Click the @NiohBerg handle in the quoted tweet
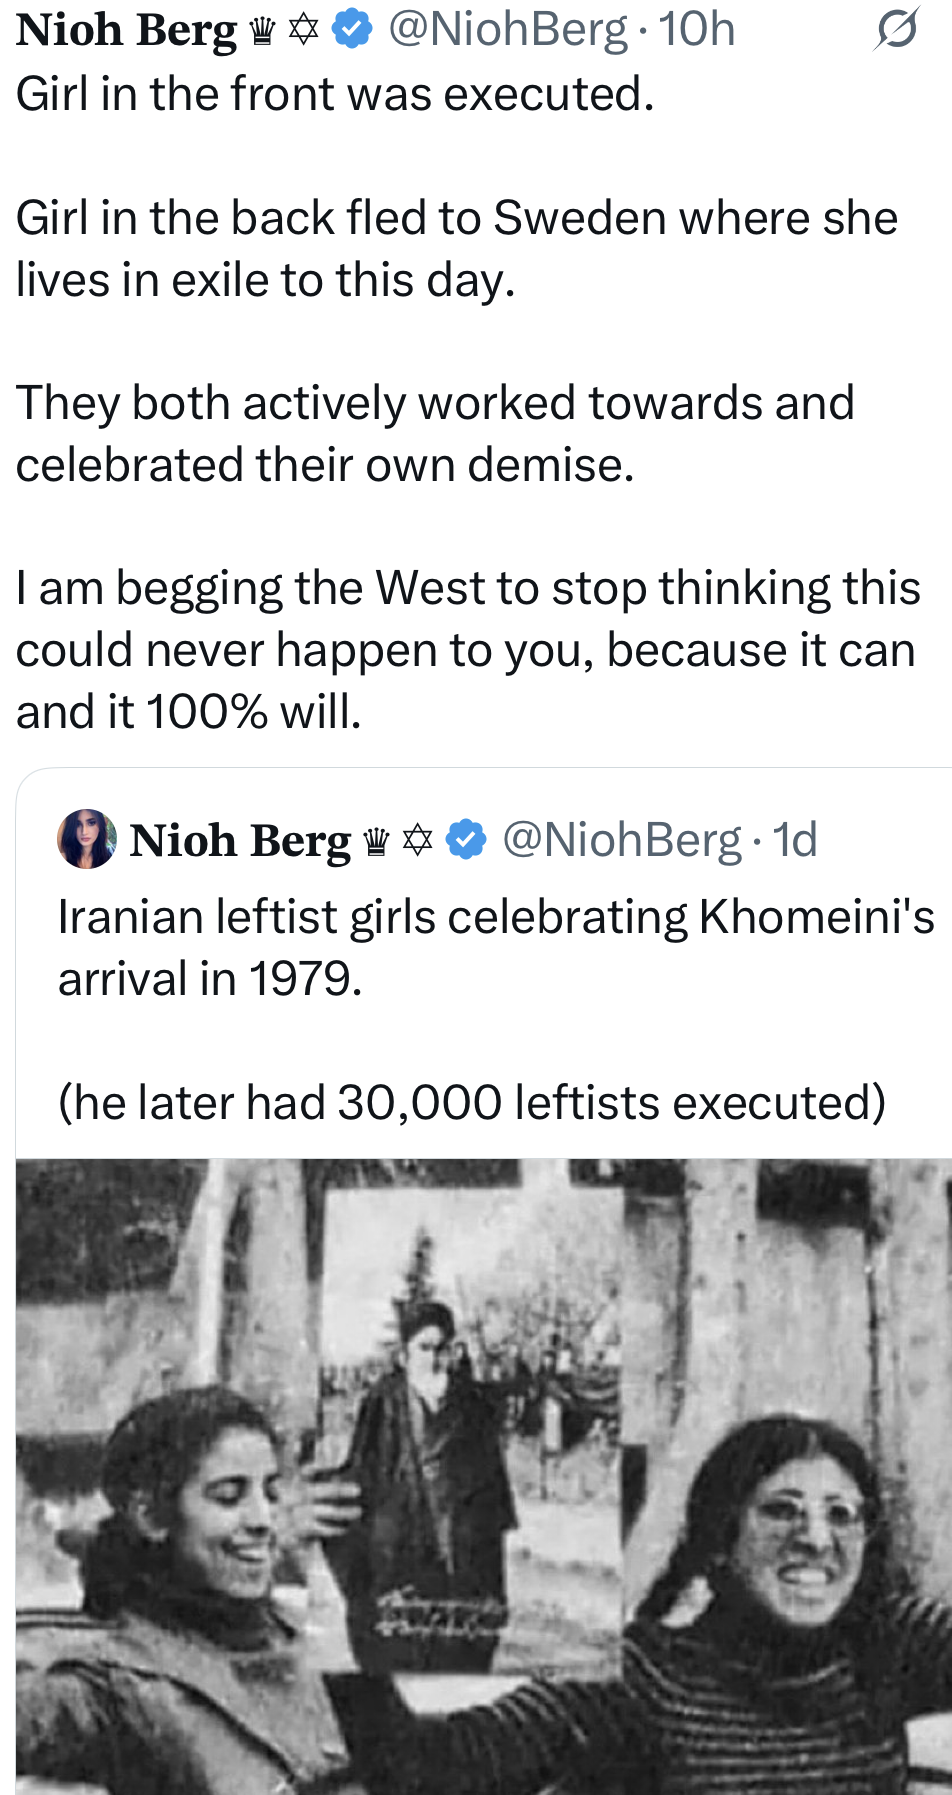Image resolution: width=952 pixels, height=1795 pixels. (621, 840)
